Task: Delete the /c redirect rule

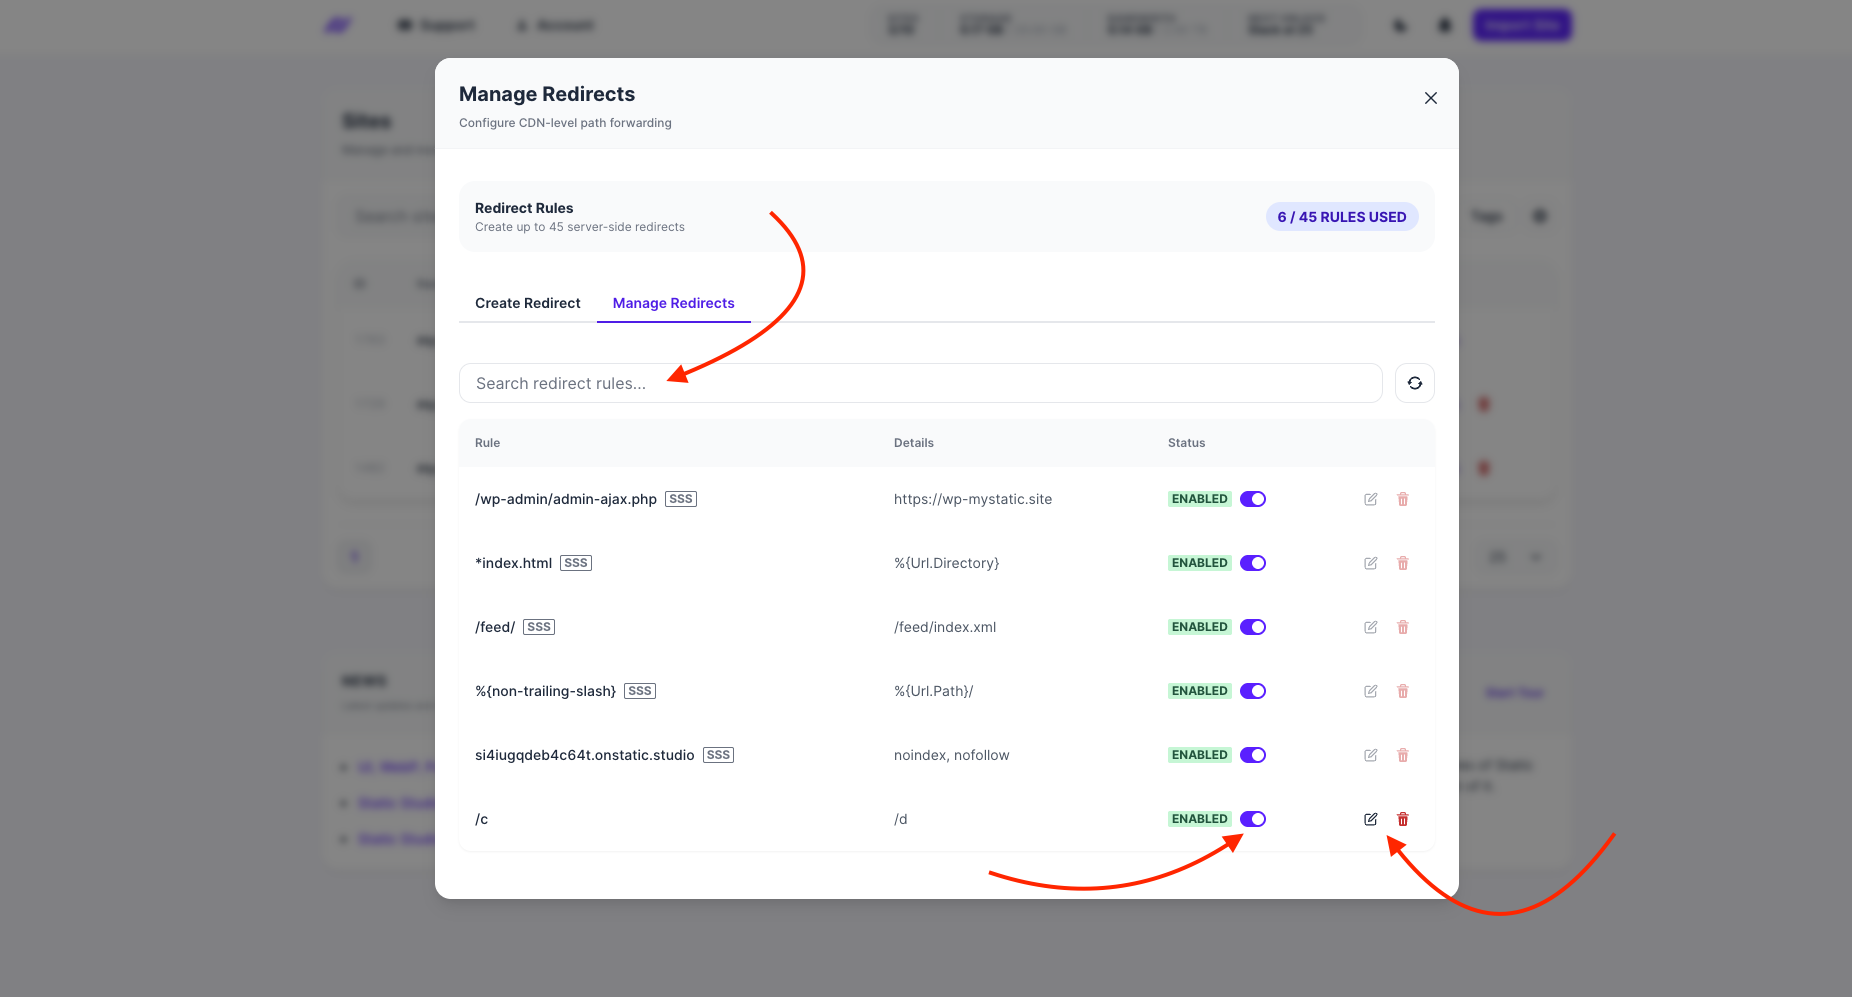Action: point(1402,819)
